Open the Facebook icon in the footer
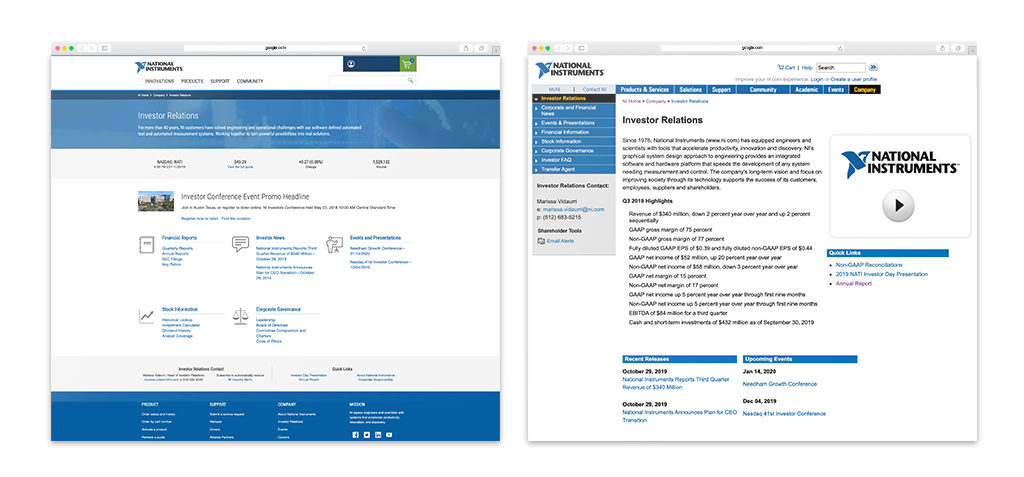Image resolution: width=1024 pixels, height=477 pixels. (x=356, y=435)
